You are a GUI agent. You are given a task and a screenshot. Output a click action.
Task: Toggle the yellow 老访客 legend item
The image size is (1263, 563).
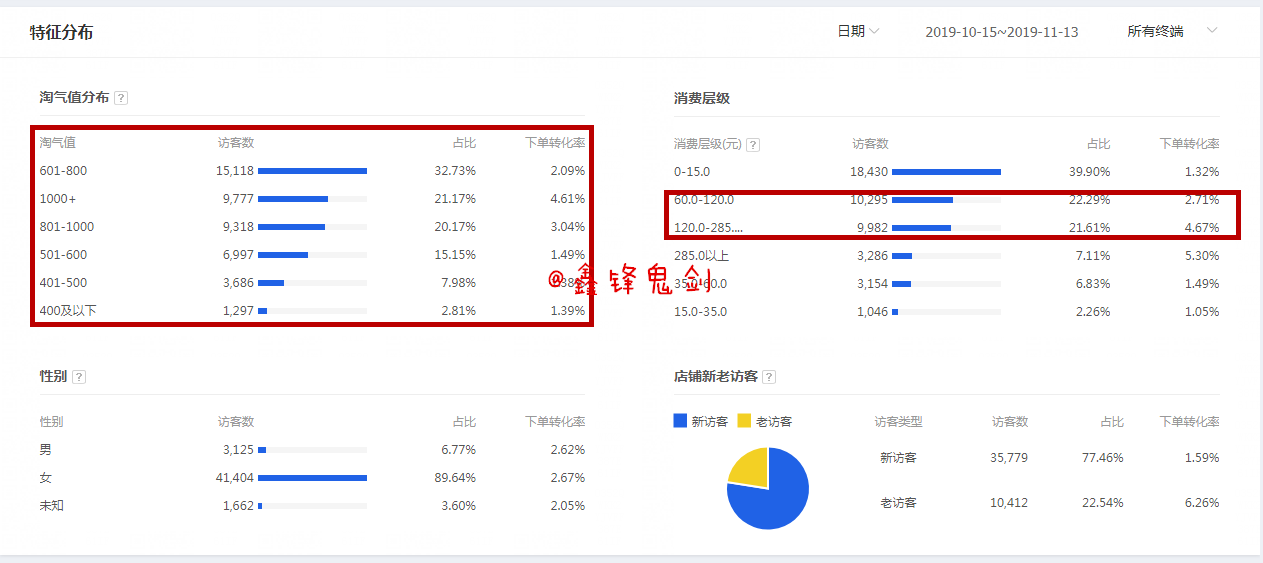(765, 422)
